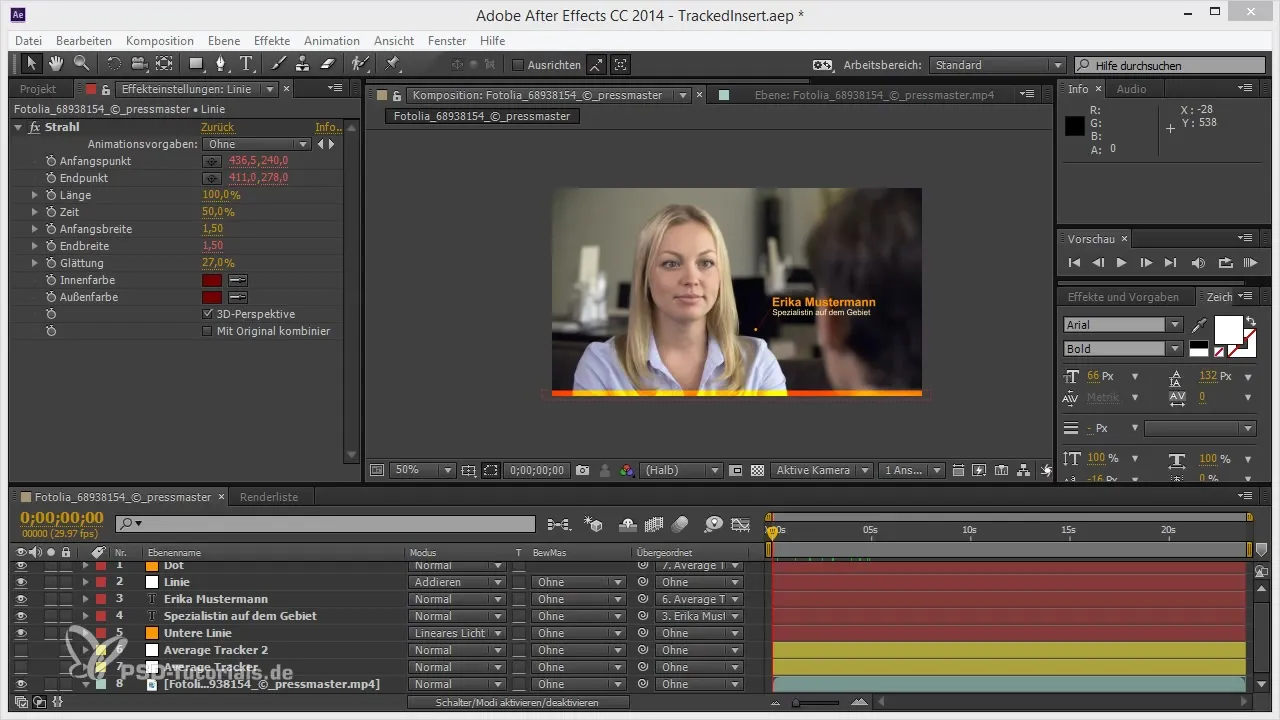The width and height of the screenshot is (1280, 720).
Task: Click the Info link for Strahl effect
Action: point(328,127)
